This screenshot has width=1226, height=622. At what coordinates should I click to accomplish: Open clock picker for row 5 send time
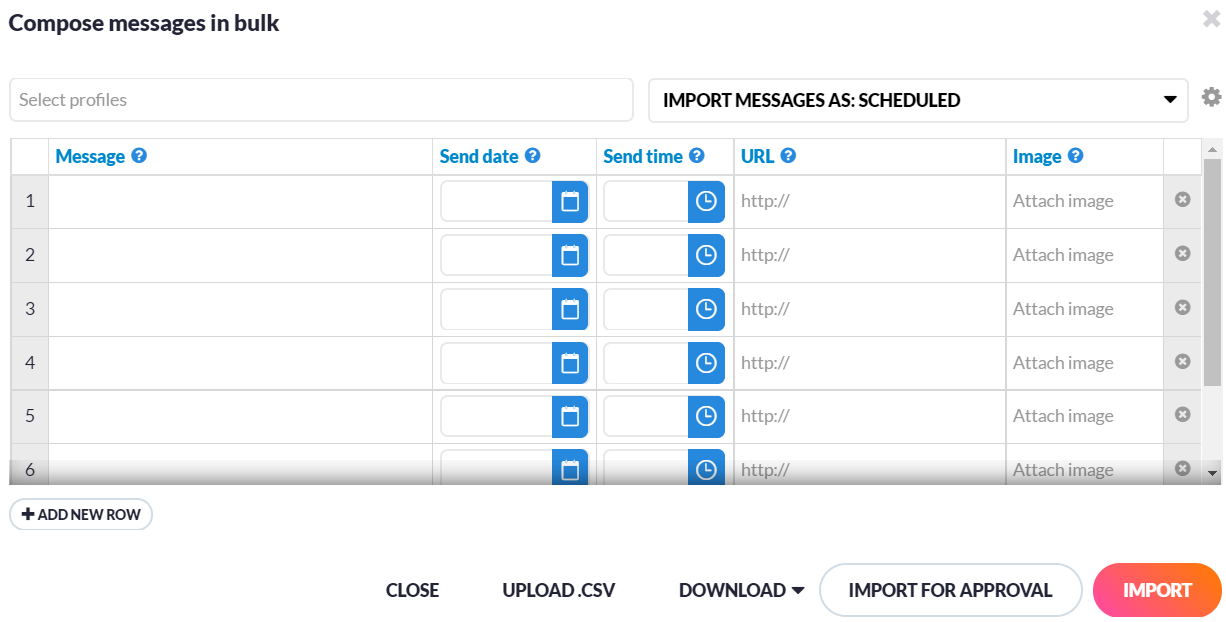pyautogui.click(x=706, y=416)
